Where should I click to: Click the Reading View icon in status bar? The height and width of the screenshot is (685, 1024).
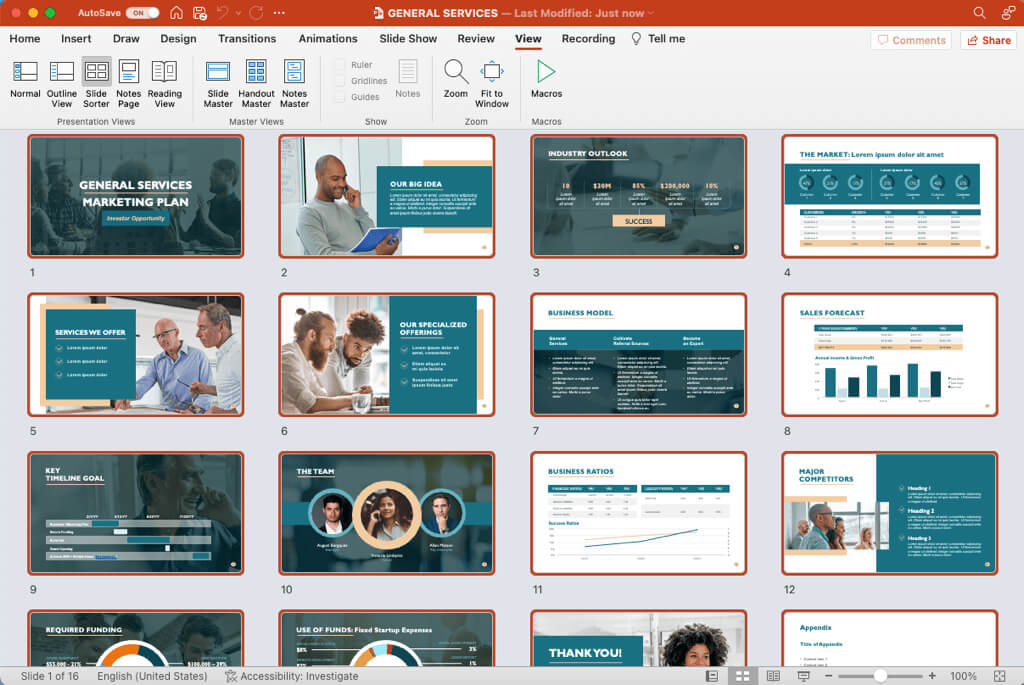pos(773,676)
